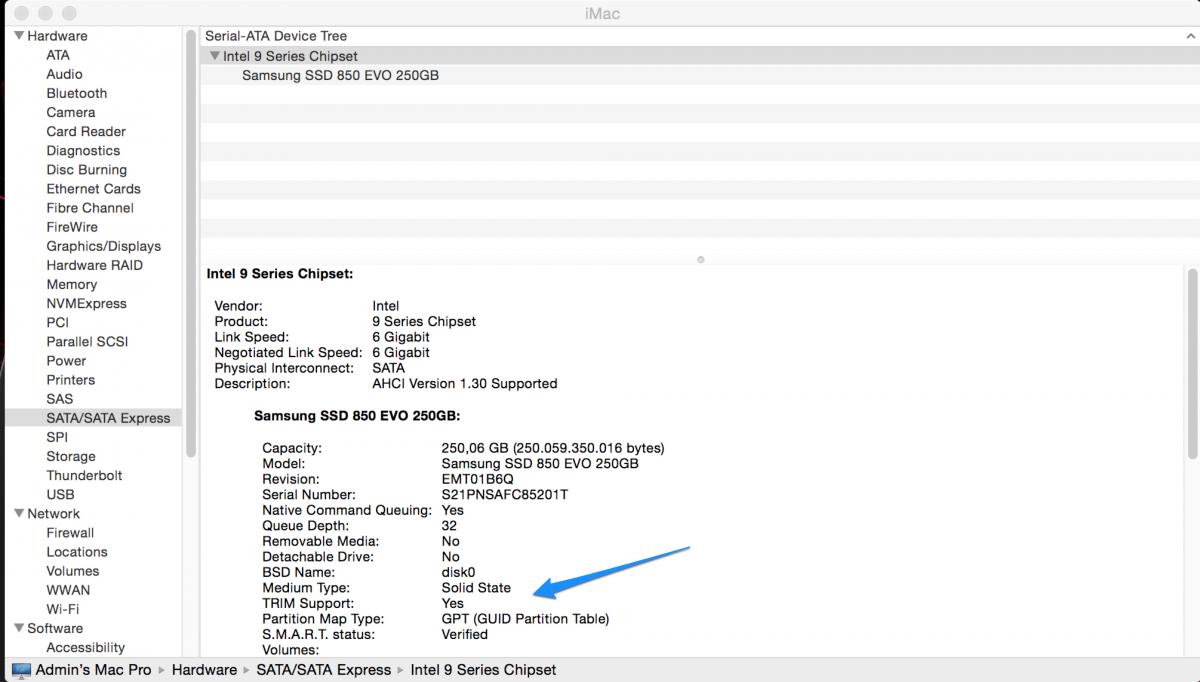1200x682 pixels.
Task: Select Thunderbolt in the sidebar
Action: point(84,475)
